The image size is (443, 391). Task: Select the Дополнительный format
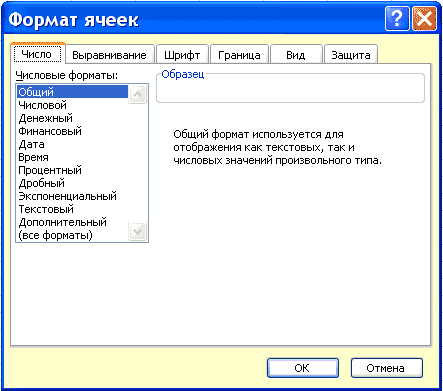click(72, 222)
